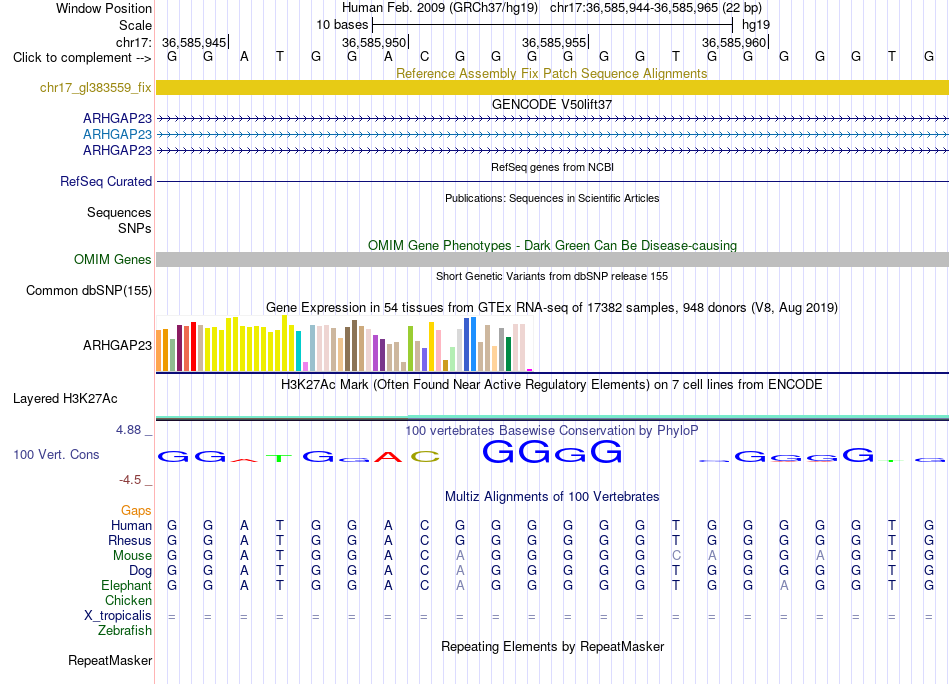The image size is (950, 684).
Task: Click the orange "Gaps" label
Action: 136,511
